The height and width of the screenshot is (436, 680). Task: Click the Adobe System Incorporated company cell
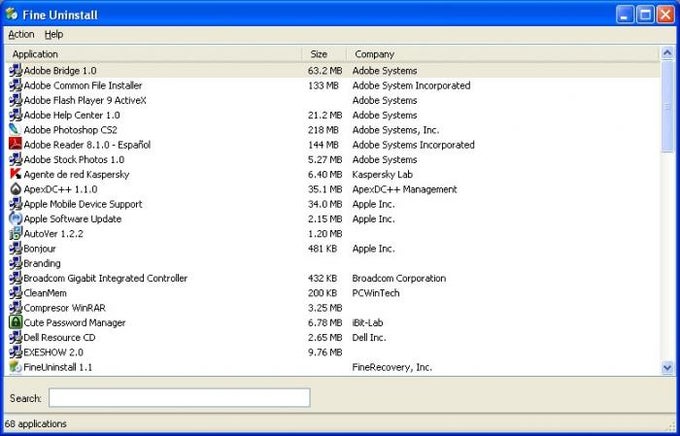(411, 85)
